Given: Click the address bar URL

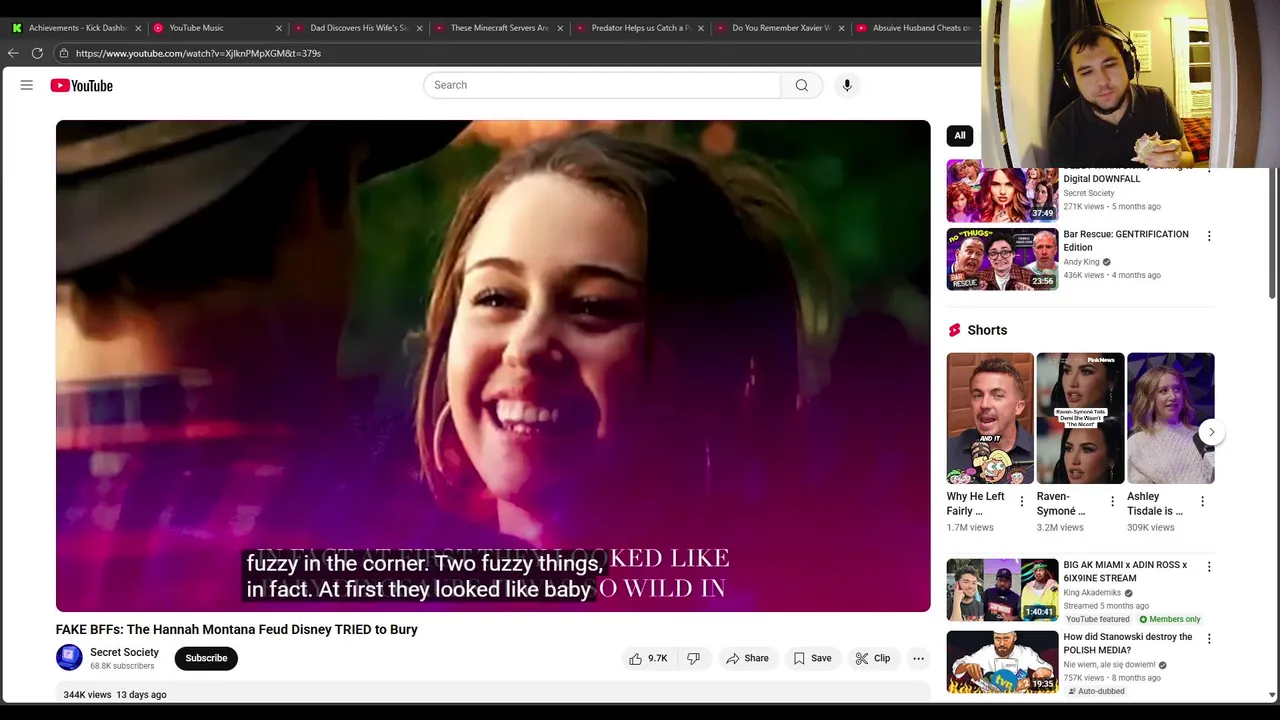Looking at the screenshot, I should point(198,53).
